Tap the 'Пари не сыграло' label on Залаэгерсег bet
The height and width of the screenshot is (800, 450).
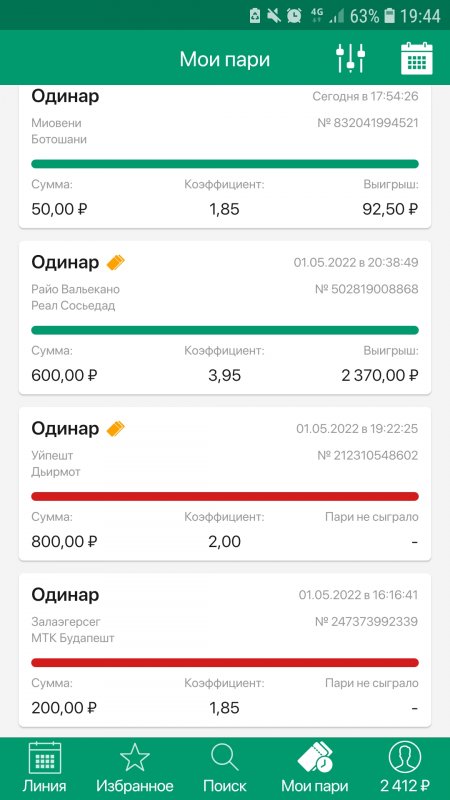tap(372, 683)
